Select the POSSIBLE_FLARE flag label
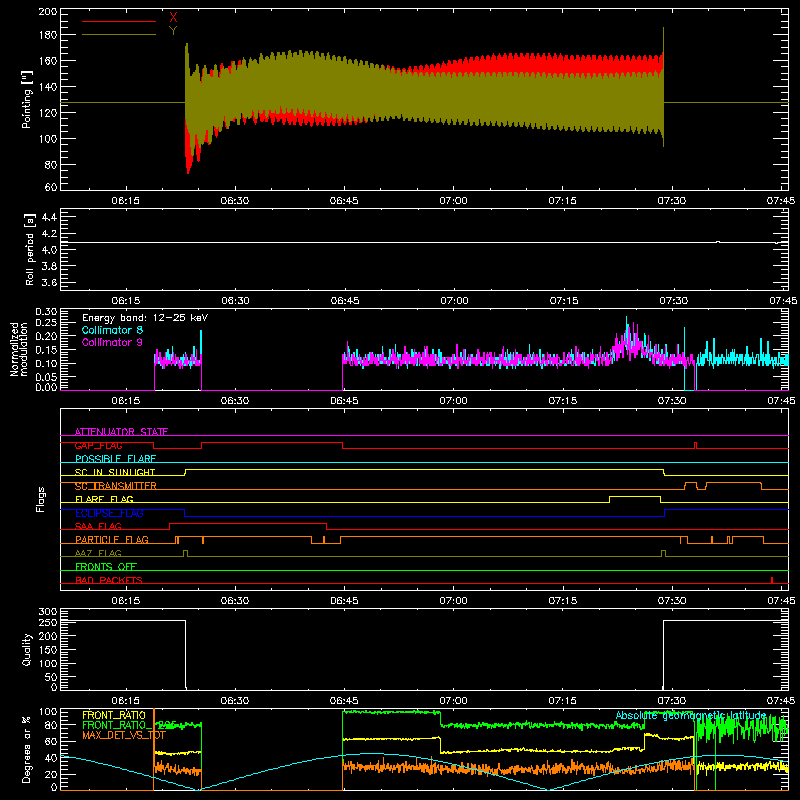 (x=115, y=459)
